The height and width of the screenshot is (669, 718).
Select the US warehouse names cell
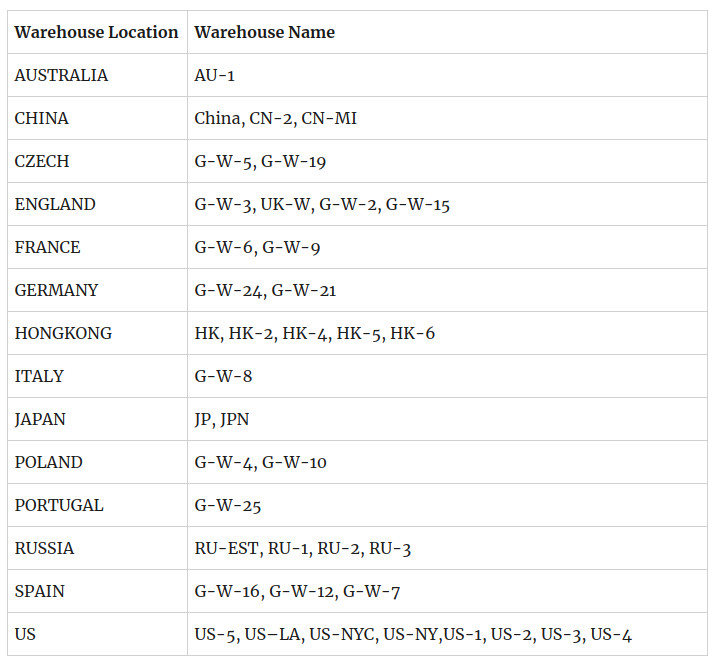coord(447,635)
